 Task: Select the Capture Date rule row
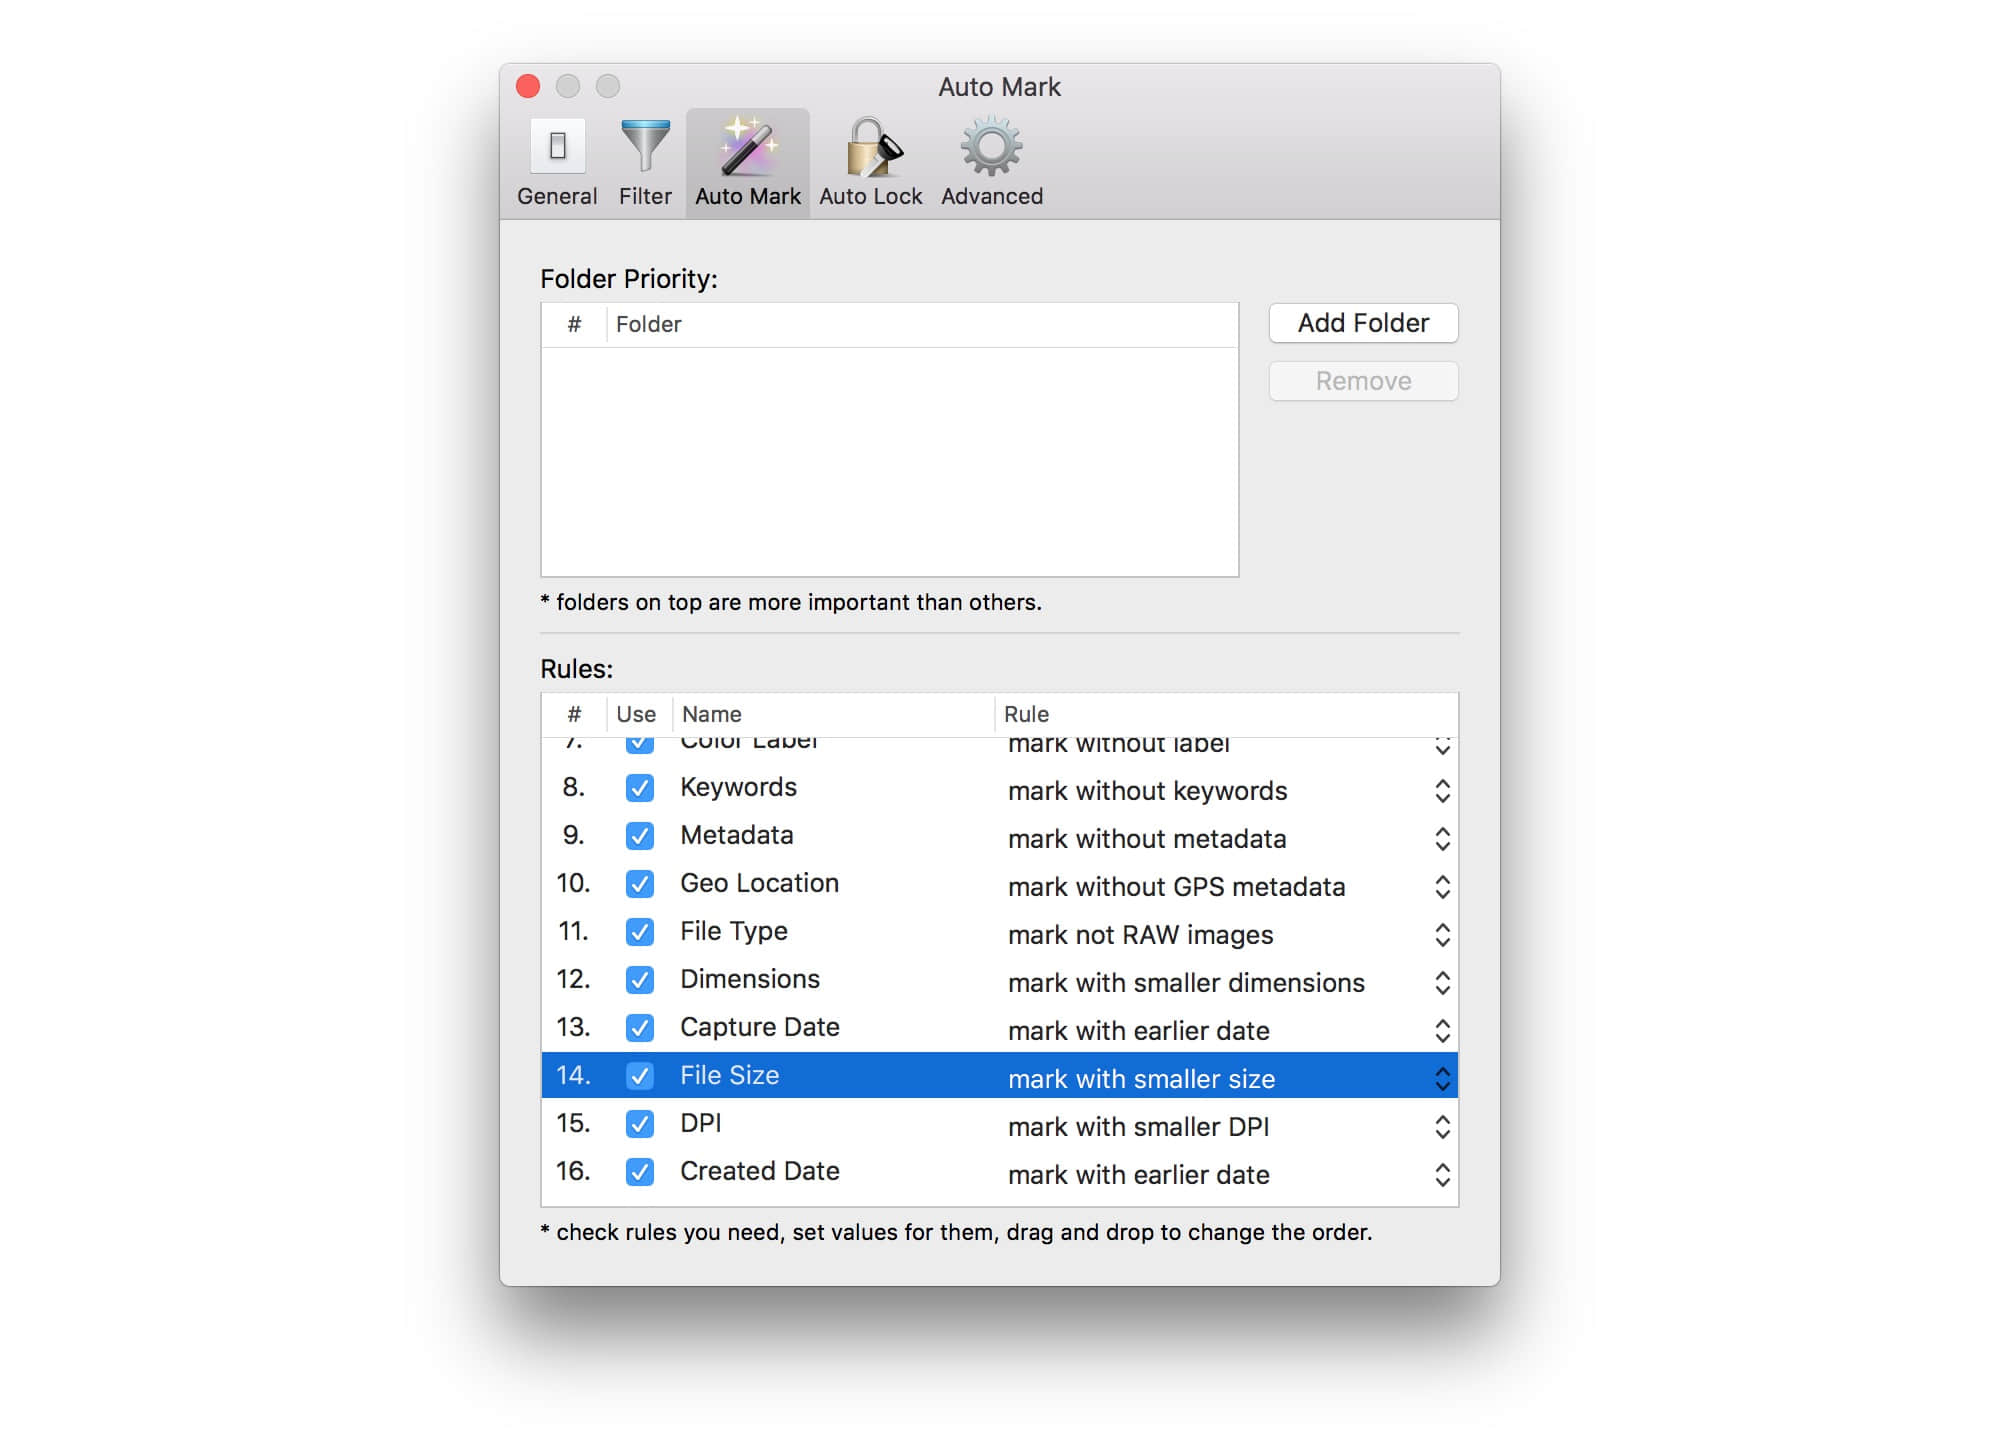tap(759, 1028)
